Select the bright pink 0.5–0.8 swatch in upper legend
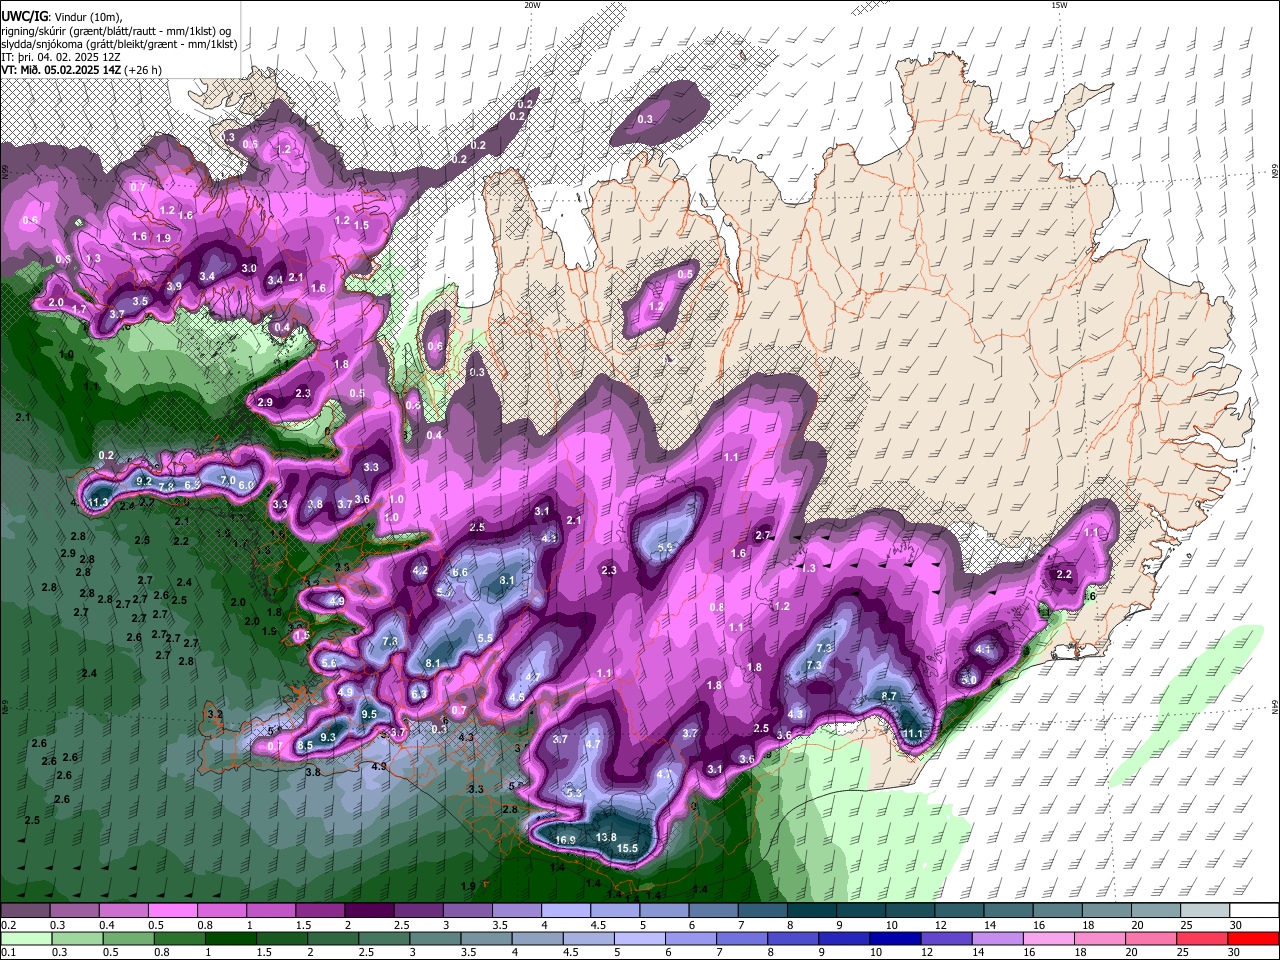 click(173, 911)
